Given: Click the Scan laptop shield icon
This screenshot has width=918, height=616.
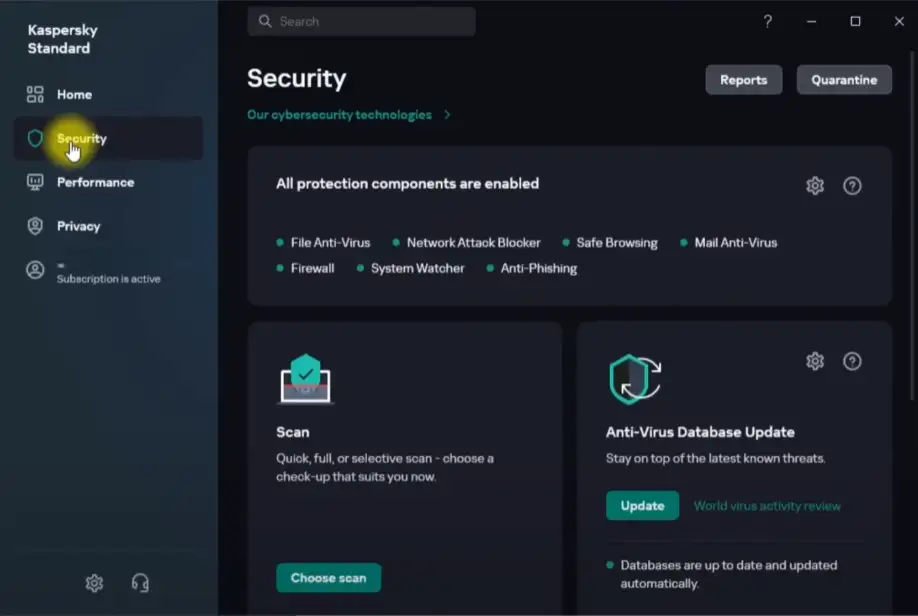Looking at the screenshot, I should [x=305, y=380].
